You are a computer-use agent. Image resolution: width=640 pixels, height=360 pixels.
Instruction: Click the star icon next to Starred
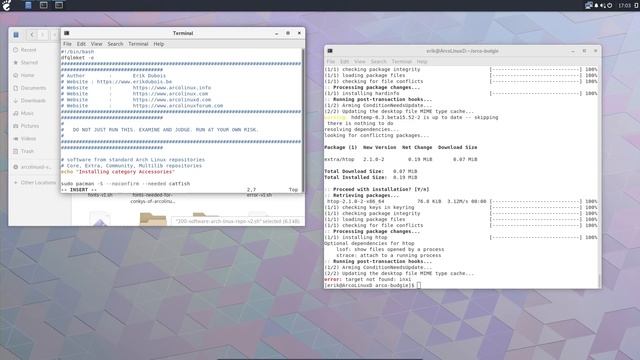pos(16,62)
